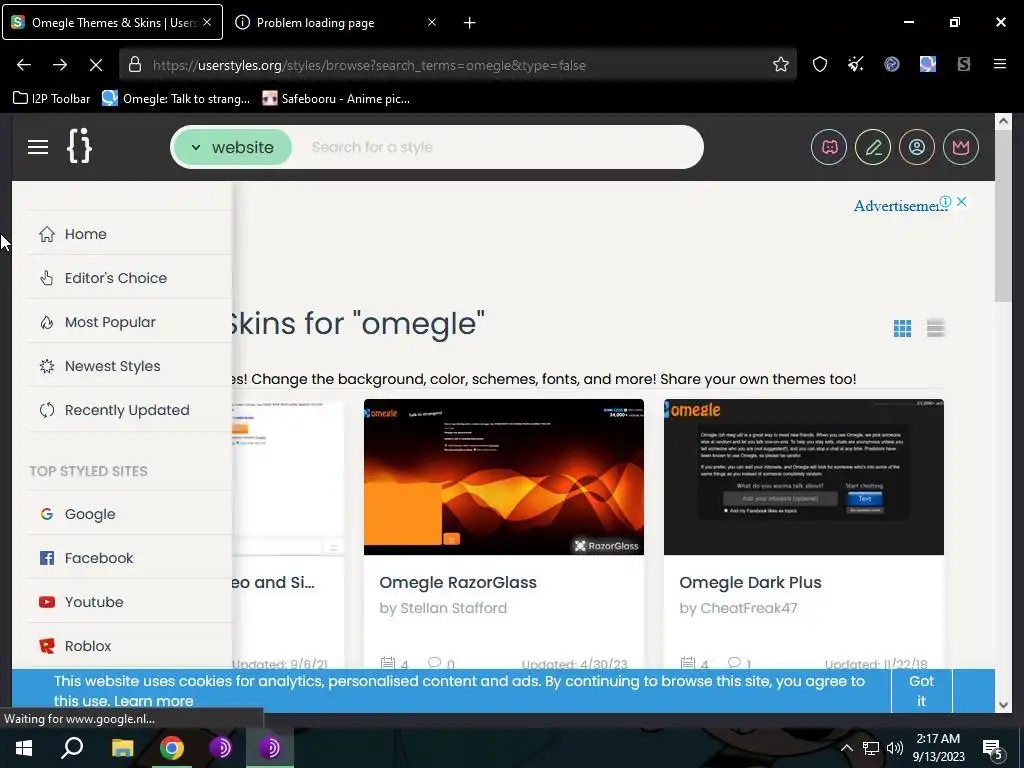
Task: Open the Safebooru bookmark
Action: 336,99
